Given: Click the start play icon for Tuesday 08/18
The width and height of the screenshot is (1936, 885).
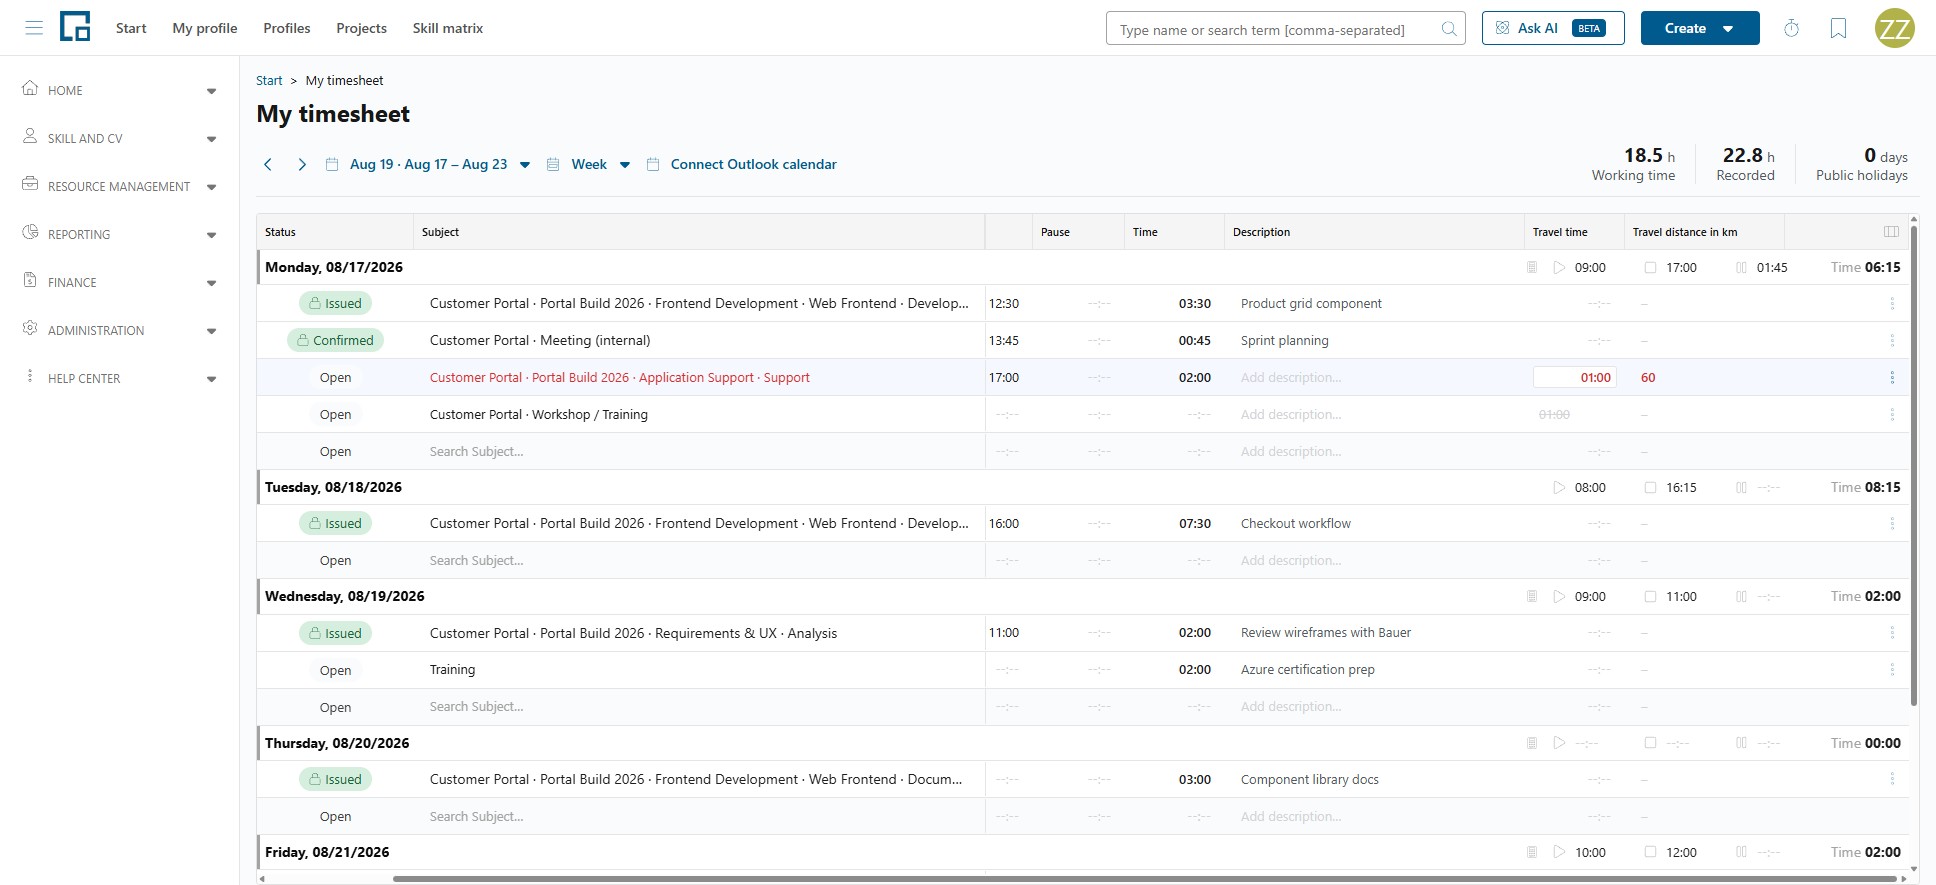Looking at the screenshot, I should tap(1558, 487).
